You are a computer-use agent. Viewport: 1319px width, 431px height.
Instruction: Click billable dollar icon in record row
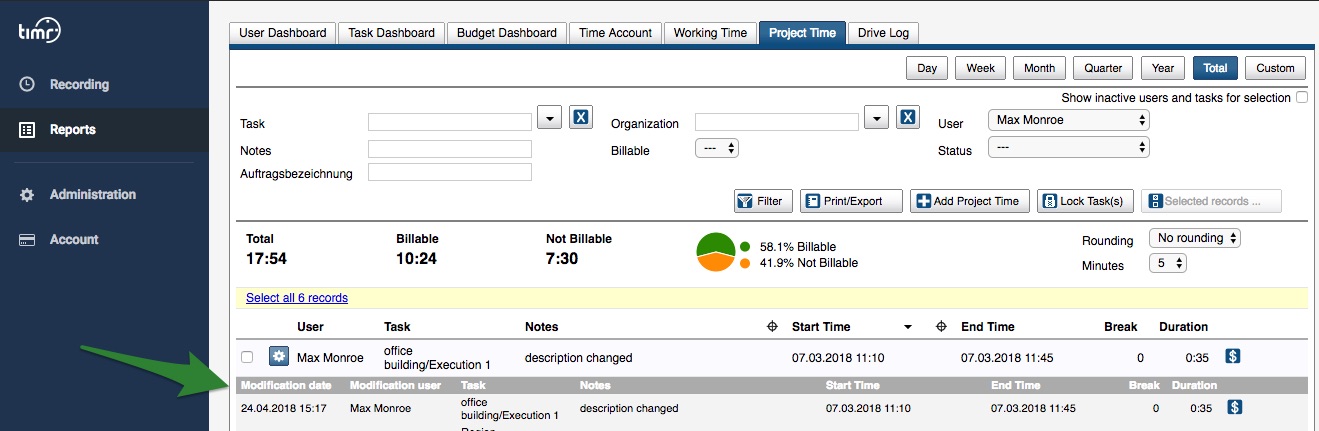[x=1233, y=356]
